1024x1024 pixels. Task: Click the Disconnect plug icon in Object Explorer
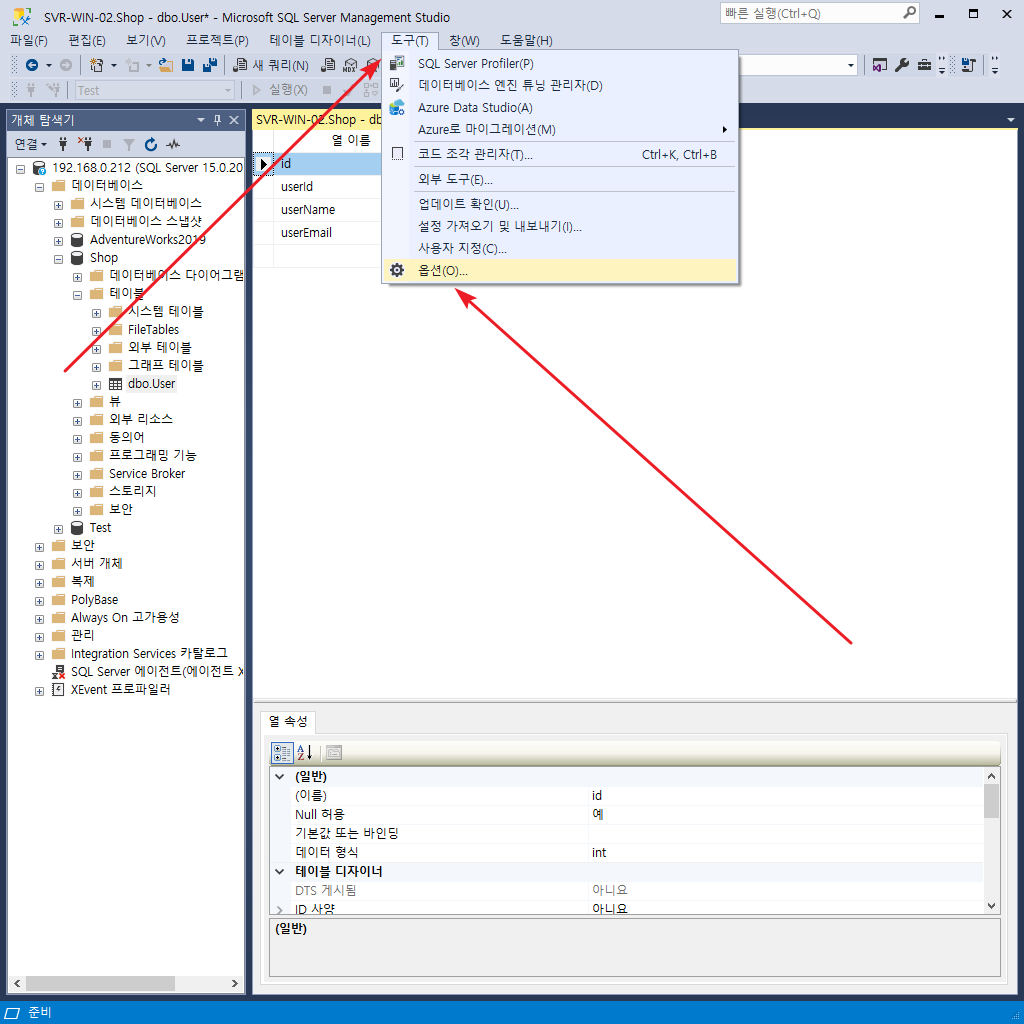click(x=84, y=144)
